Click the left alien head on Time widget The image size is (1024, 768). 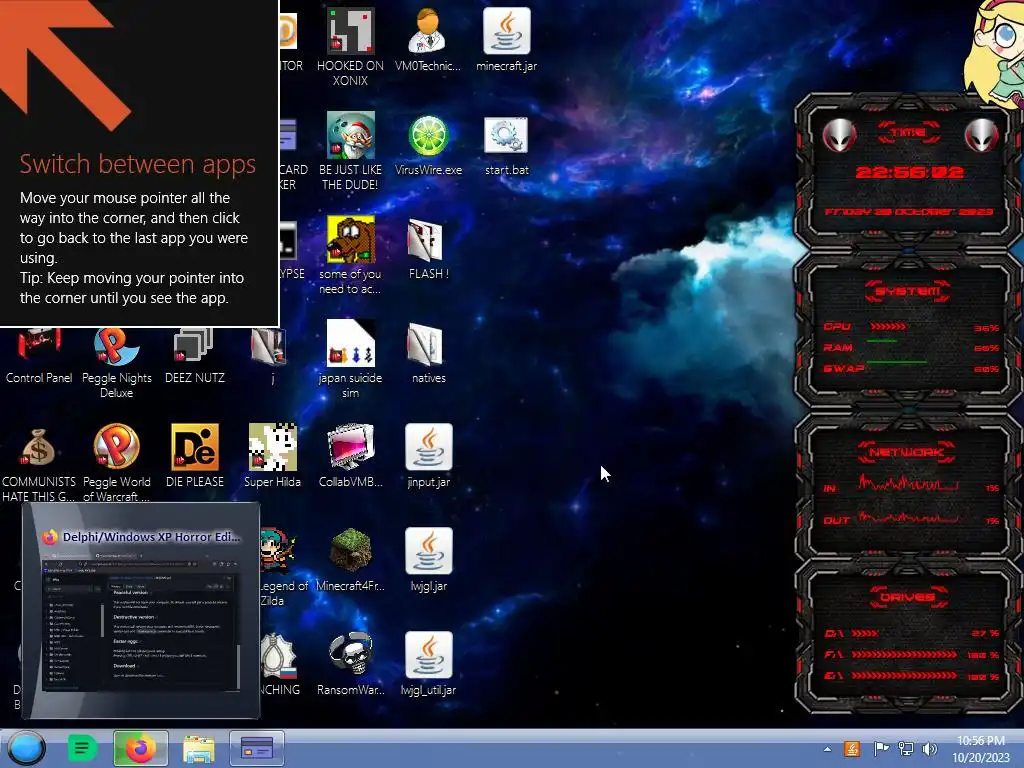tap(839, 135)
